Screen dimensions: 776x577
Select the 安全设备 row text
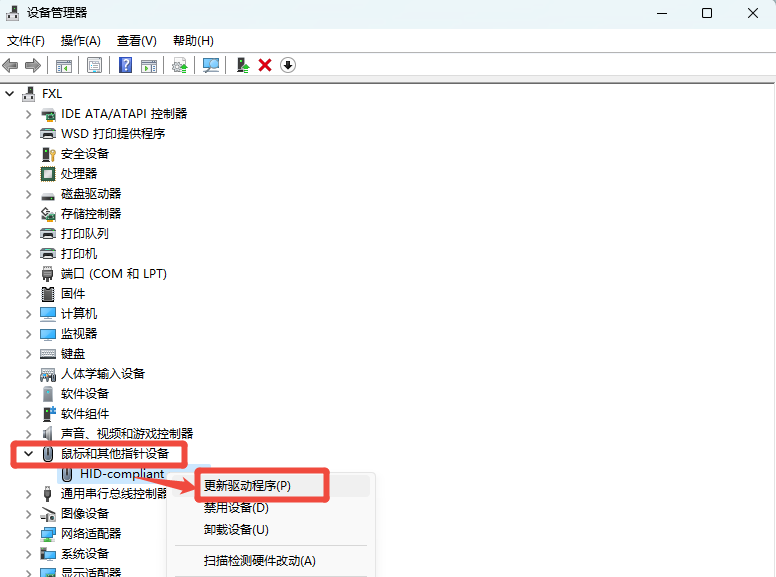85,154
